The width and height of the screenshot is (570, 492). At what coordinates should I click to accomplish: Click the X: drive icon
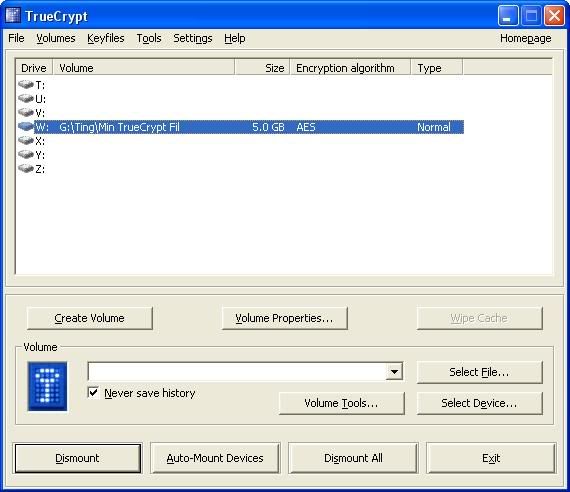pos(26,140)
